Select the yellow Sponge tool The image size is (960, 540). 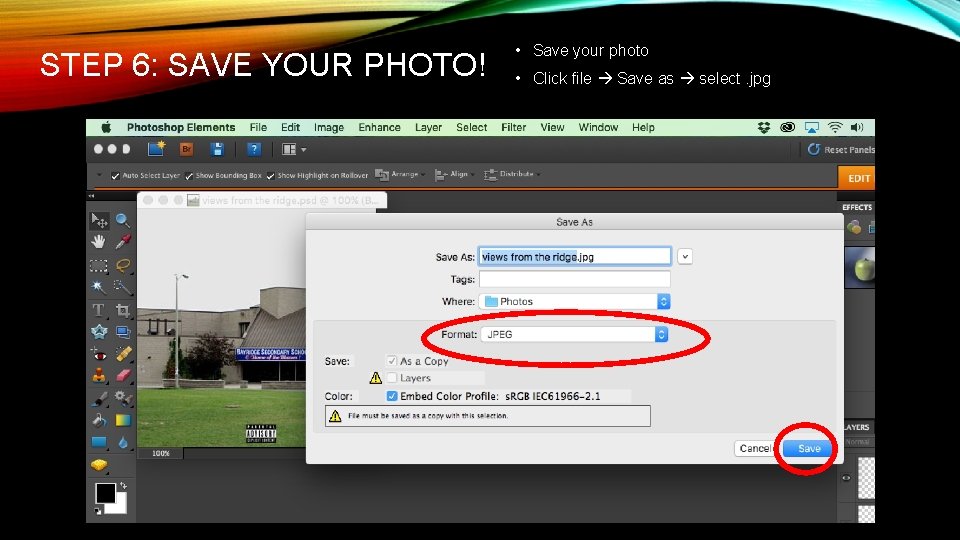pos(99,465)
